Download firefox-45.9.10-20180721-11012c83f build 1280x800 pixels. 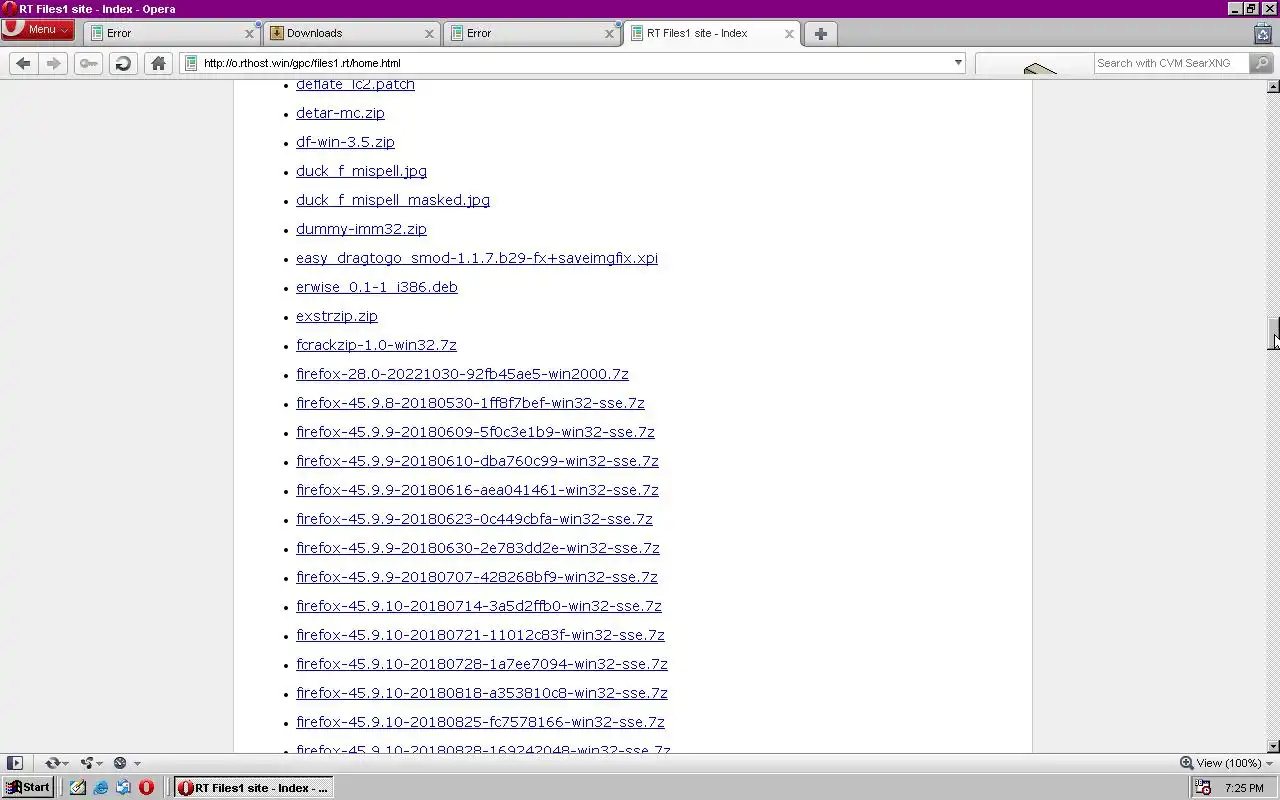(x=480, y=635)
